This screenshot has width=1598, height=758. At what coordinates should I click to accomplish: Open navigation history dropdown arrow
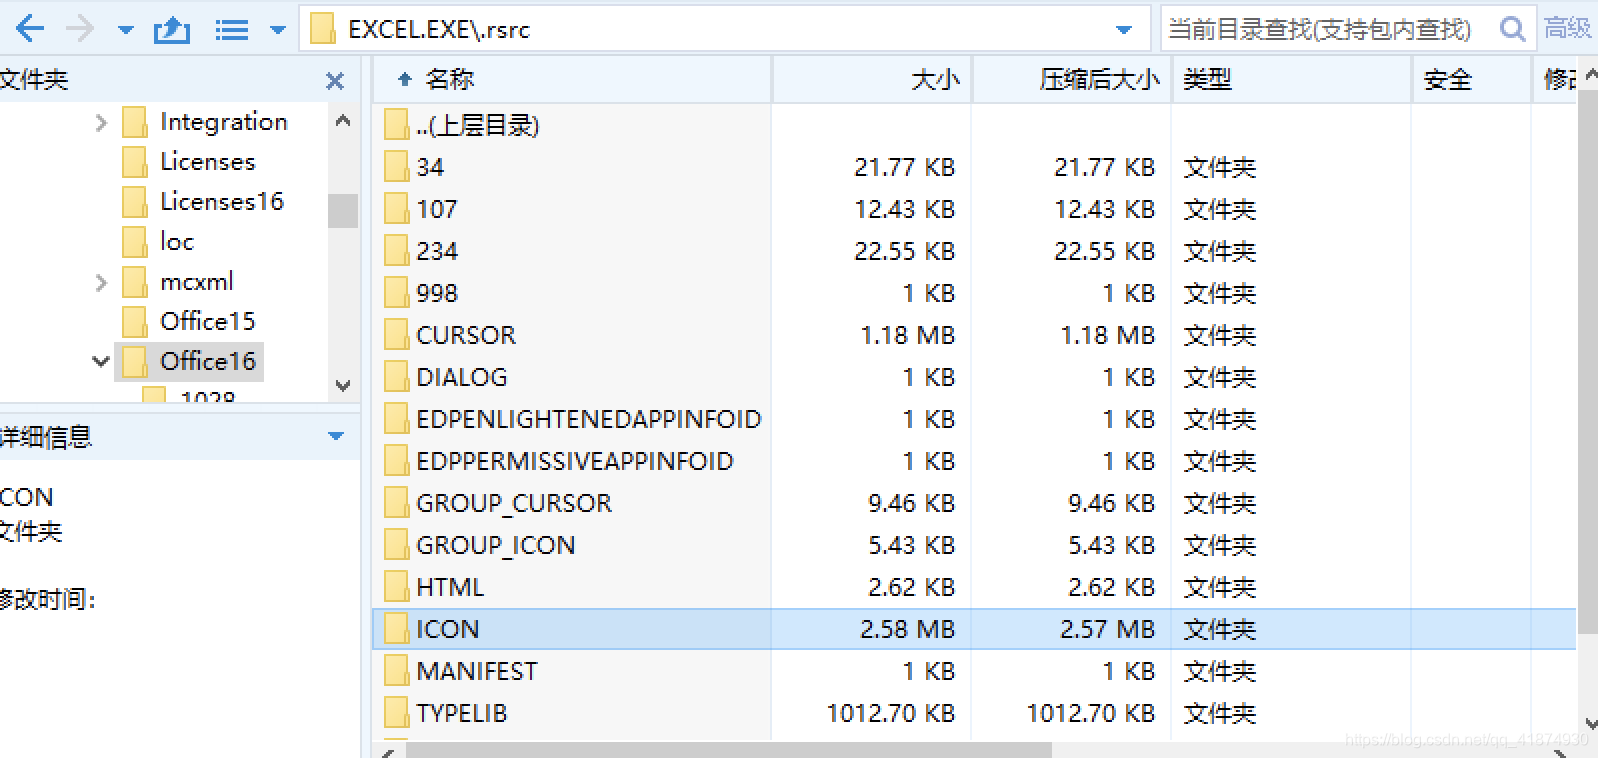[x=125, y=30]
